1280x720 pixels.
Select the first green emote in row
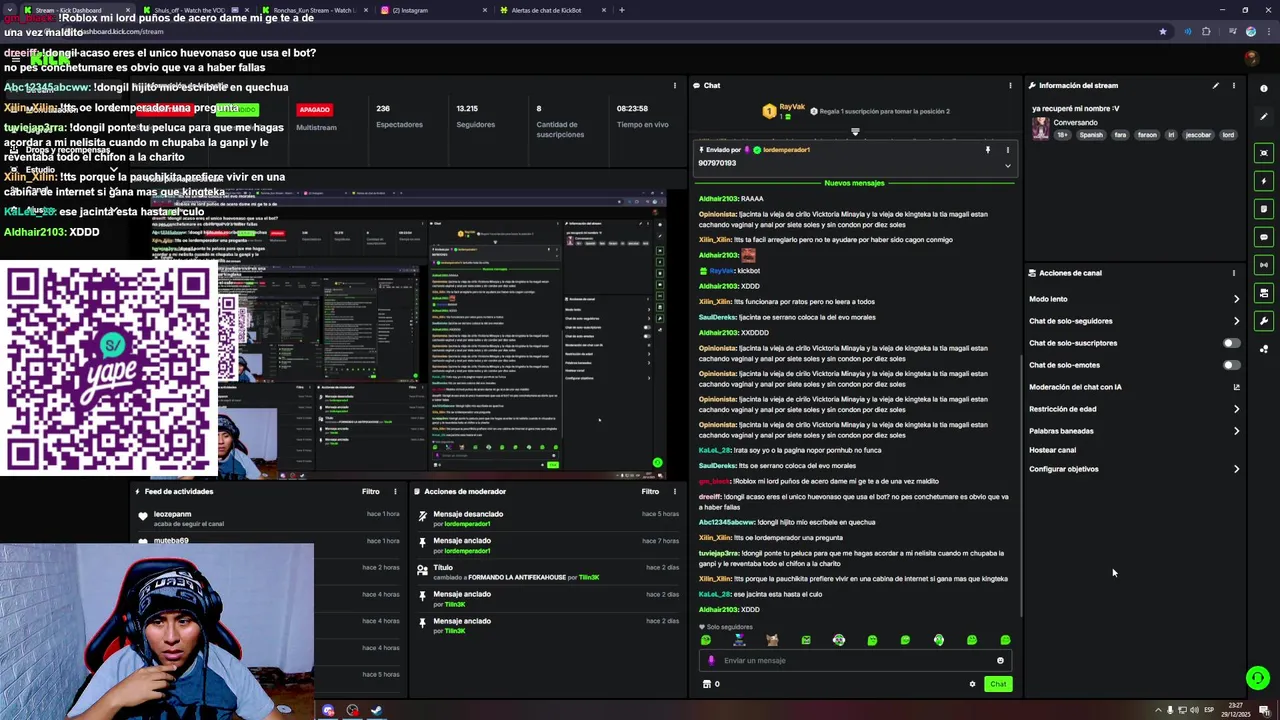[x=706, y=640]
